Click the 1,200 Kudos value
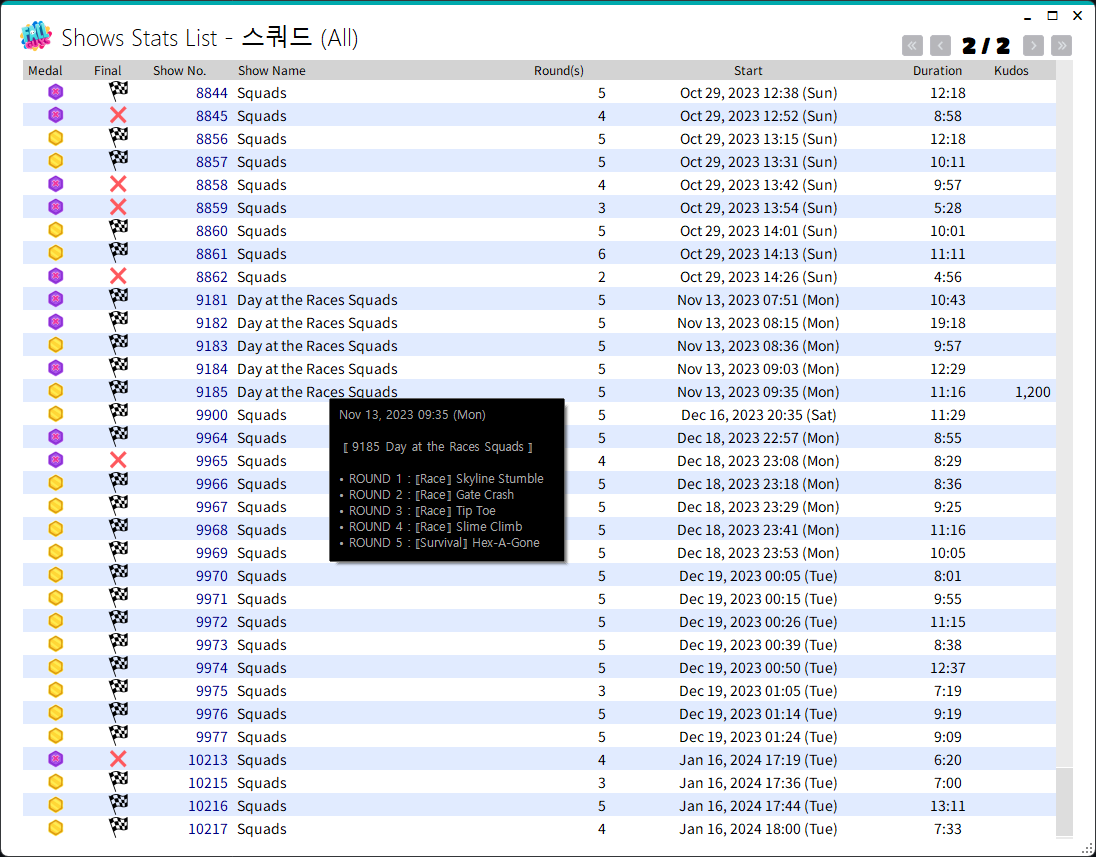The height and width of the screenshot is (857, 1096). click(x=1032, y=392)
